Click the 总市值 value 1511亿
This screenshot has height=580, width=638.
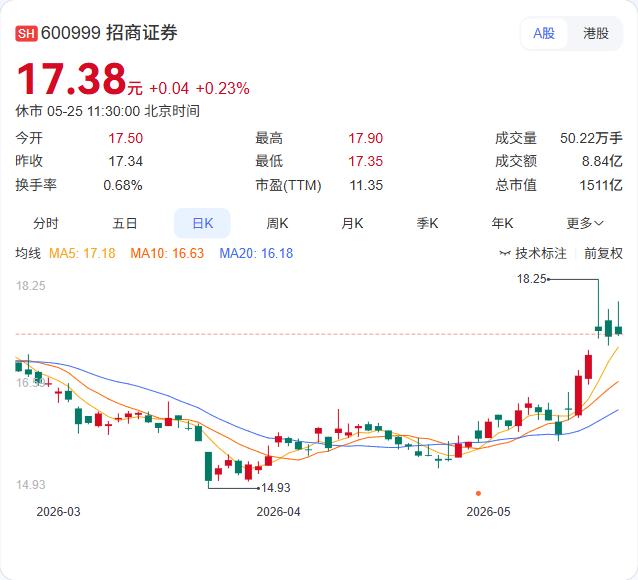tap(601, 186)
